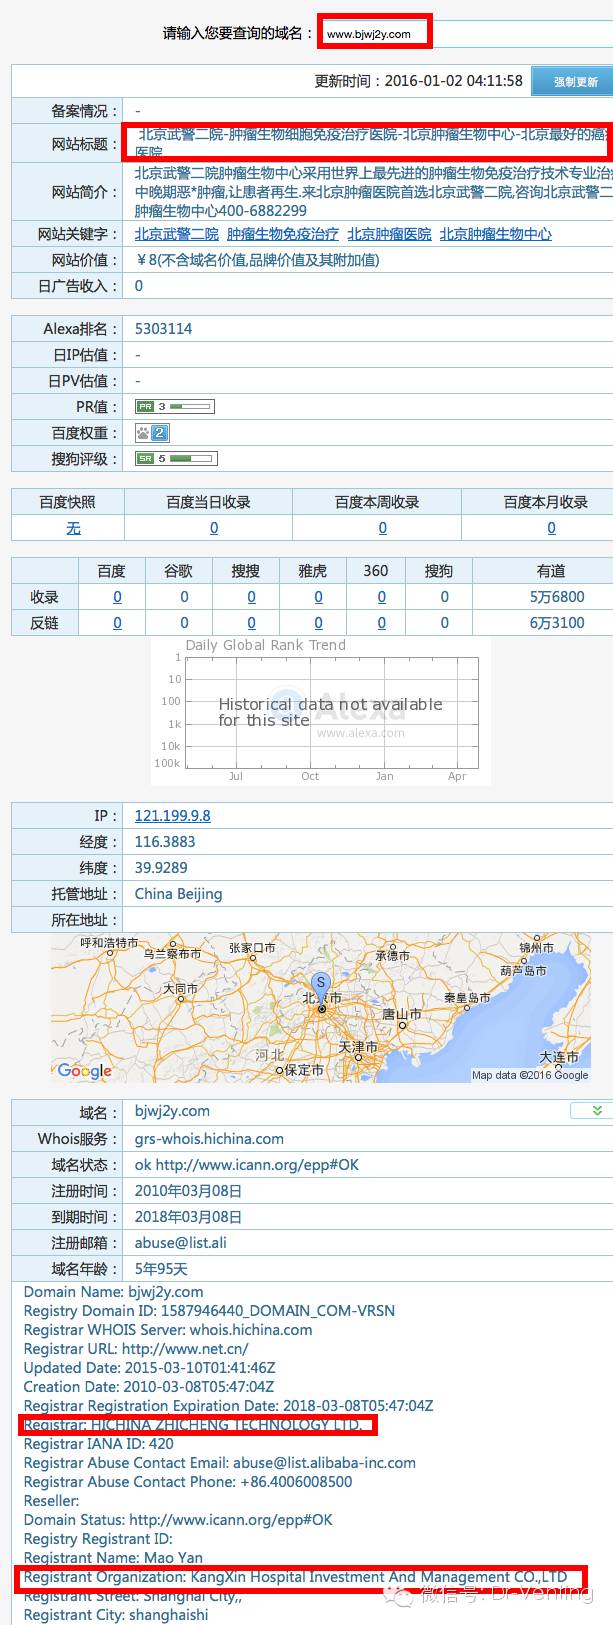Open the 肿瘤生物免疫治疗 keyword link
This screenshot has width=613, height=1625.
[x=283, y=234]
